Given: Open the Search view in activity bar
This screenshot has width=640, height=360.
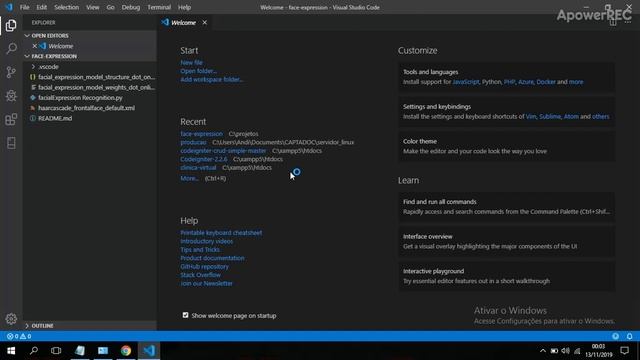Looking at the screenshot, I should [11, 49].
